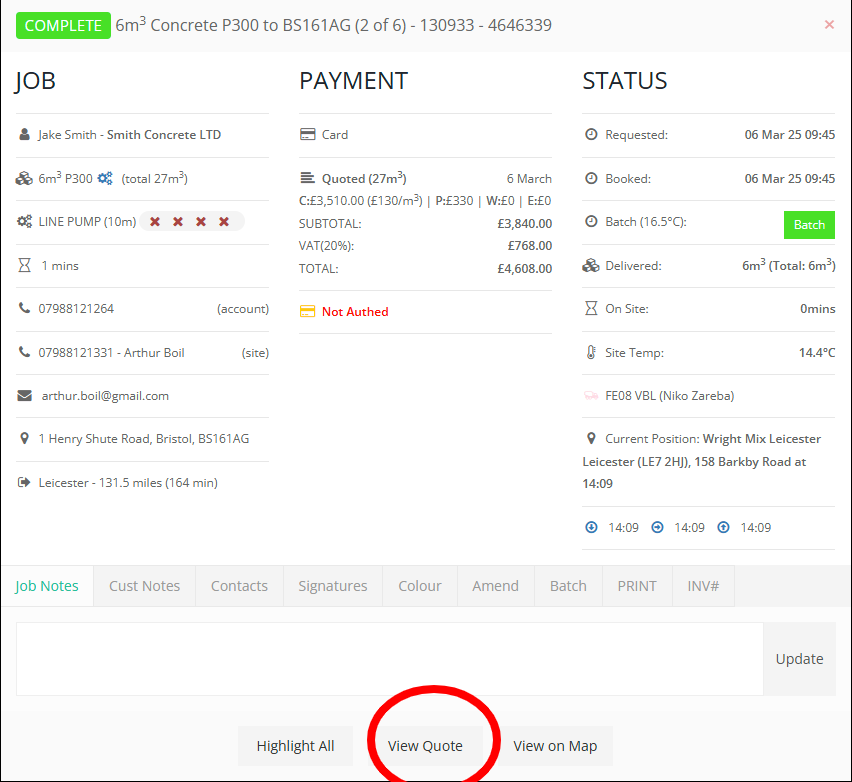Switch to the Signatures tab

click(333, 586)
